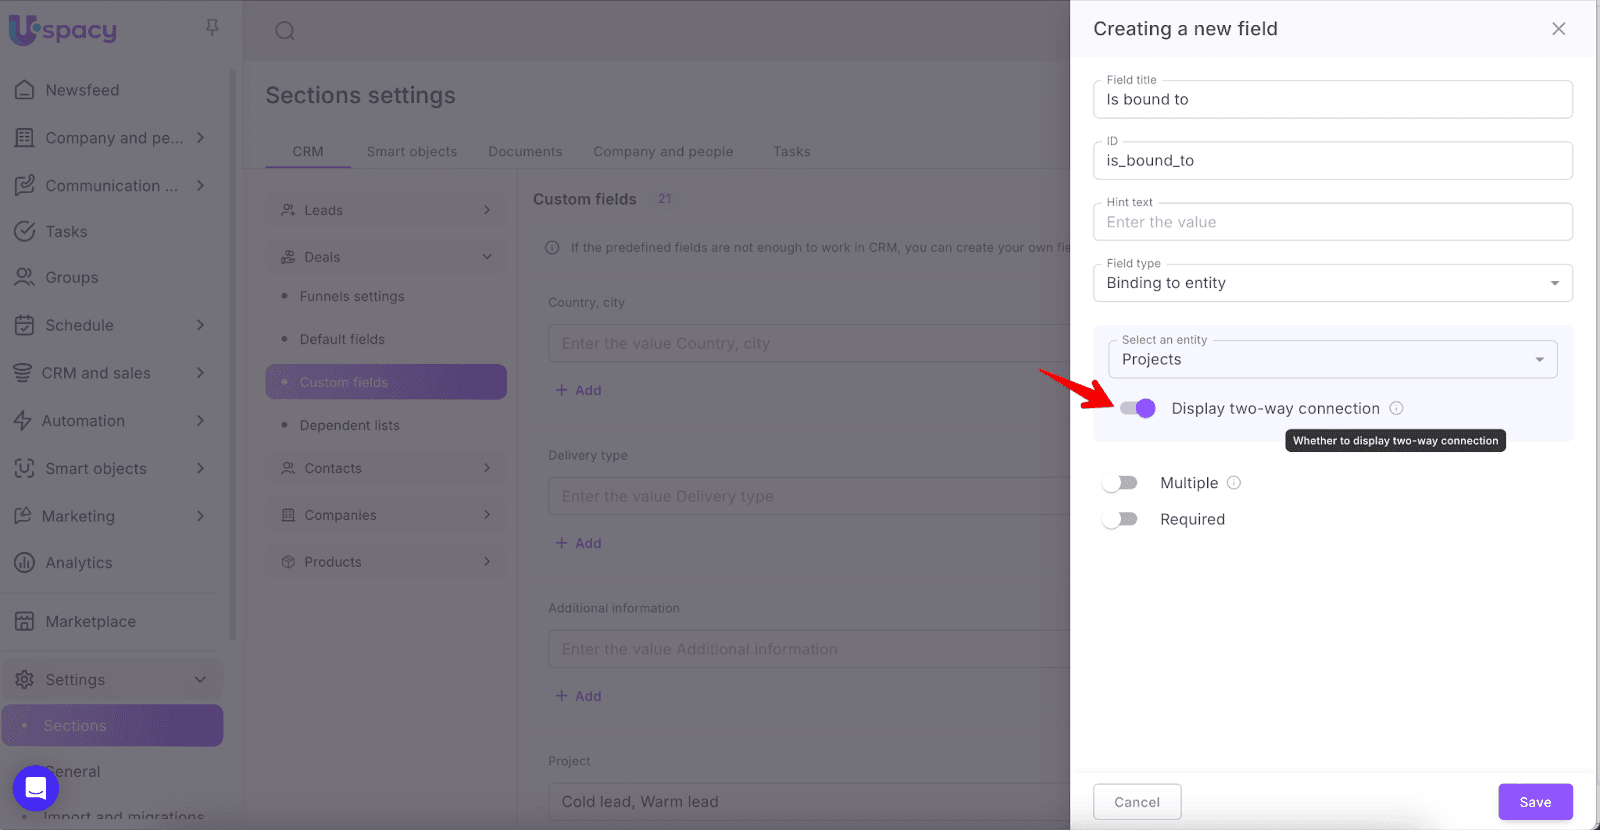Click the Analytics chart icon
The image size is (1600, 830).
click(25, 563)
